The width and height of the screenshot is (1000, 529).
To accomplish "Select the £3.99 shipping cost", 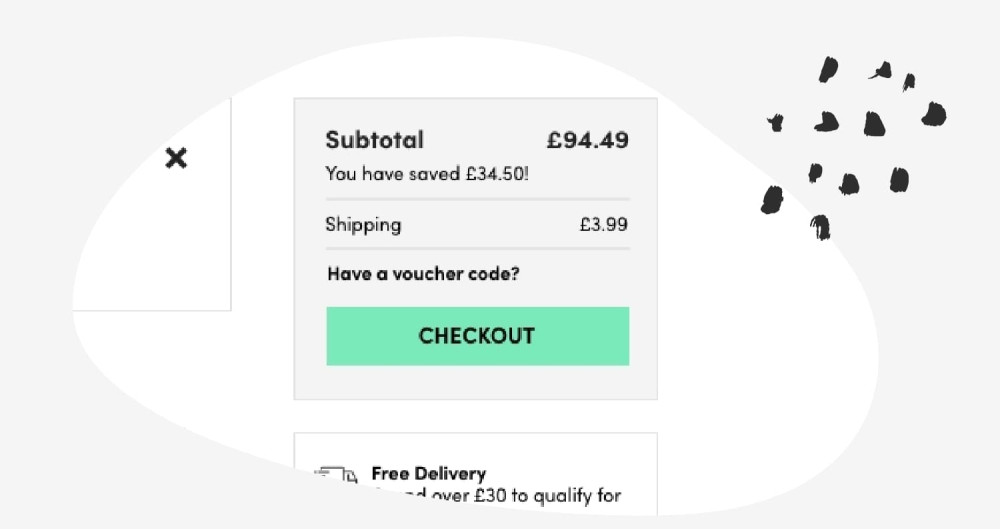I will [604, 225].
